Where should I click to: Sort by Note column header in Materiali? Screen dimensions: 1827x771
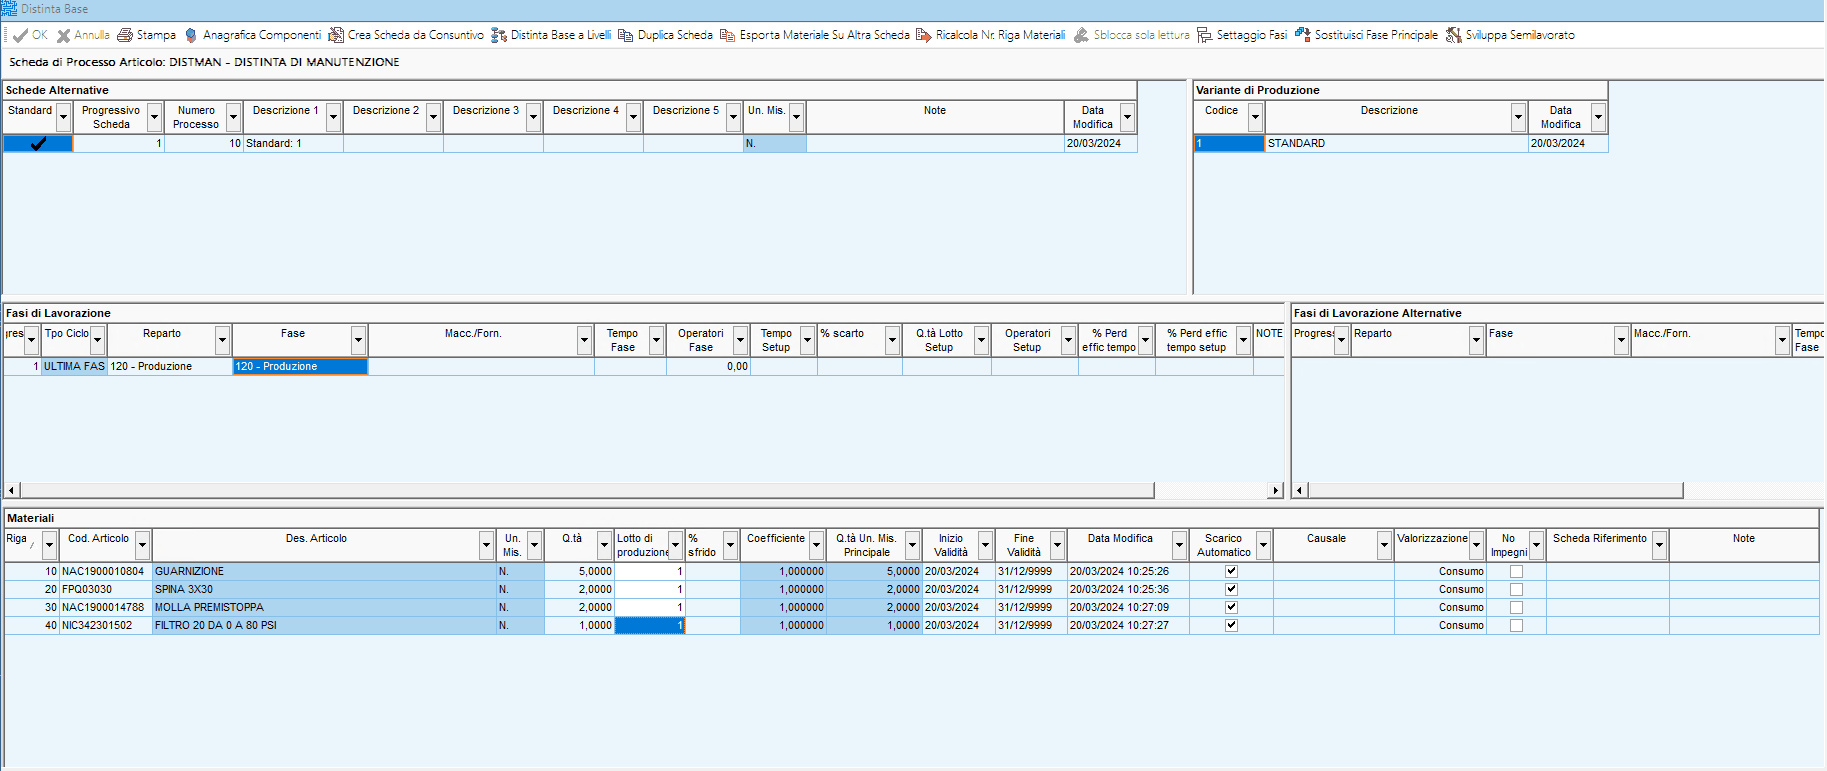(x=1744, y=545)
